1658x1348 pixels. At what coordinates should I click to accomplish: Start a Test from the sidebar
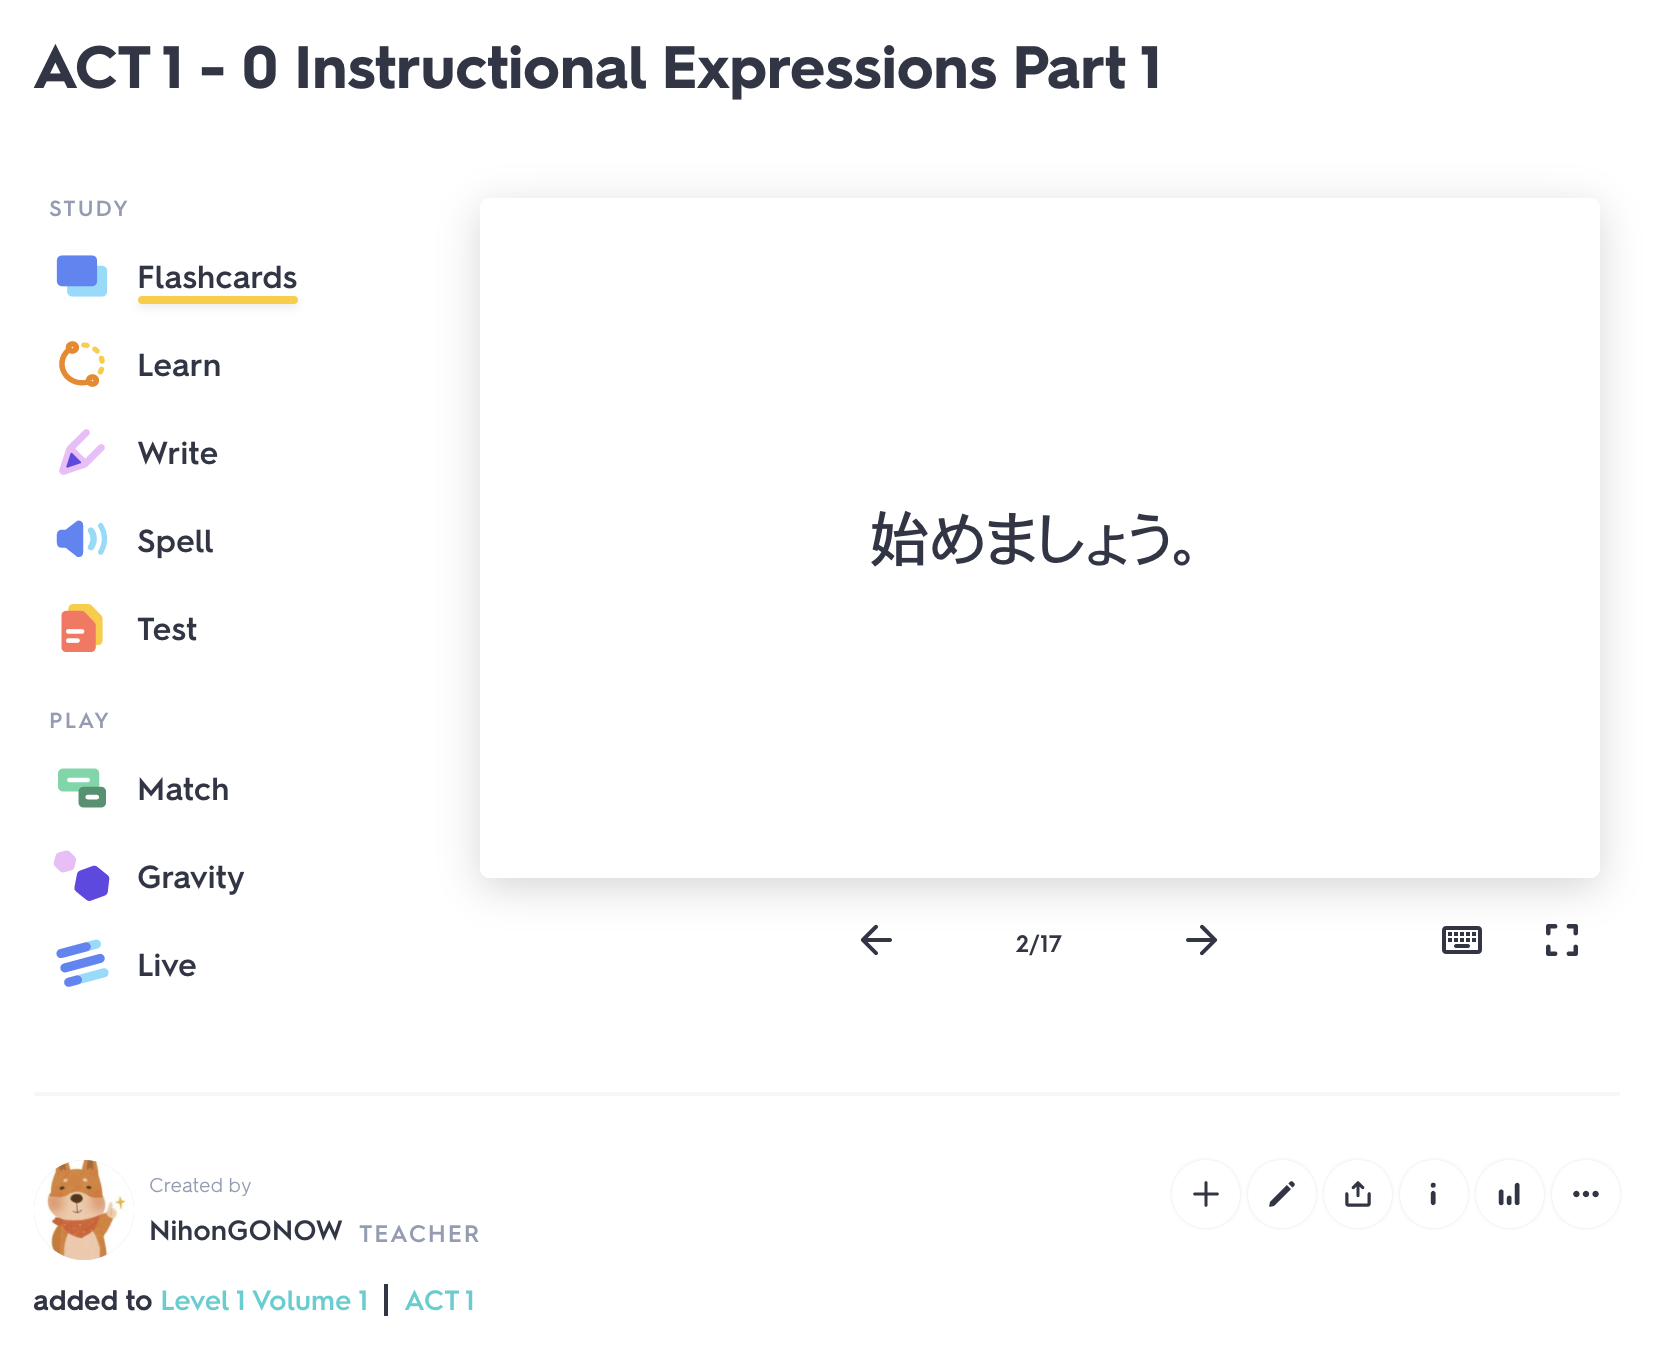[x=167, y=629]
